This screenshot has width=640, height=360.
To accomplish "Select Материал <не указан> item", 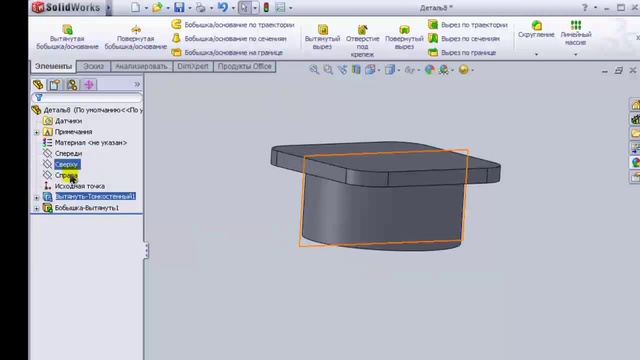I will pos(85,143).
